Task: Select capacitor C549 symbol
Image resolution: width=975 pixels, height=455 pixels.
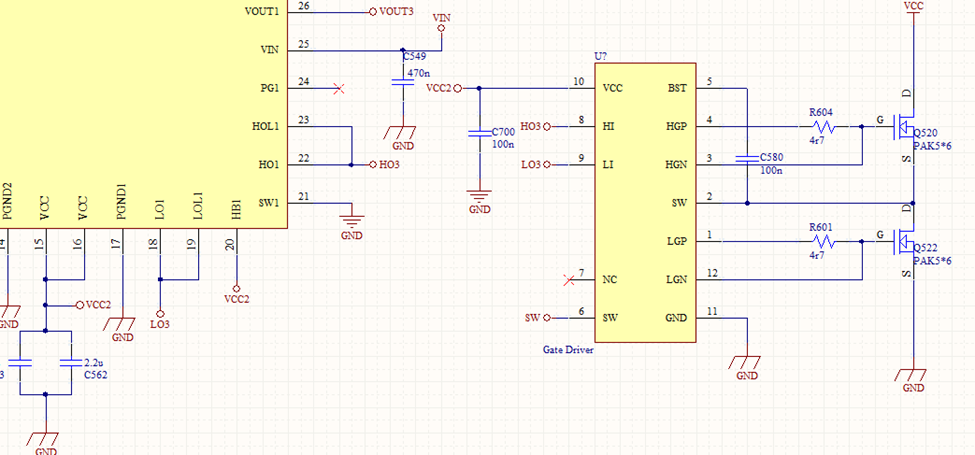Action: pos(403,83)
